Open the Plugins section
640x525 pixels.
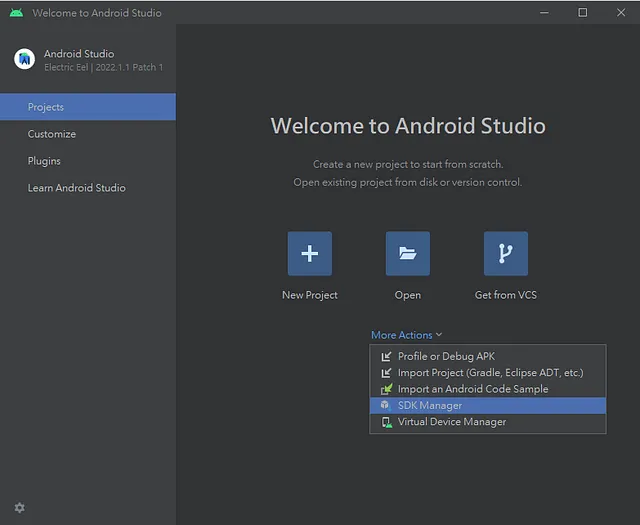[x=88, y=161]
